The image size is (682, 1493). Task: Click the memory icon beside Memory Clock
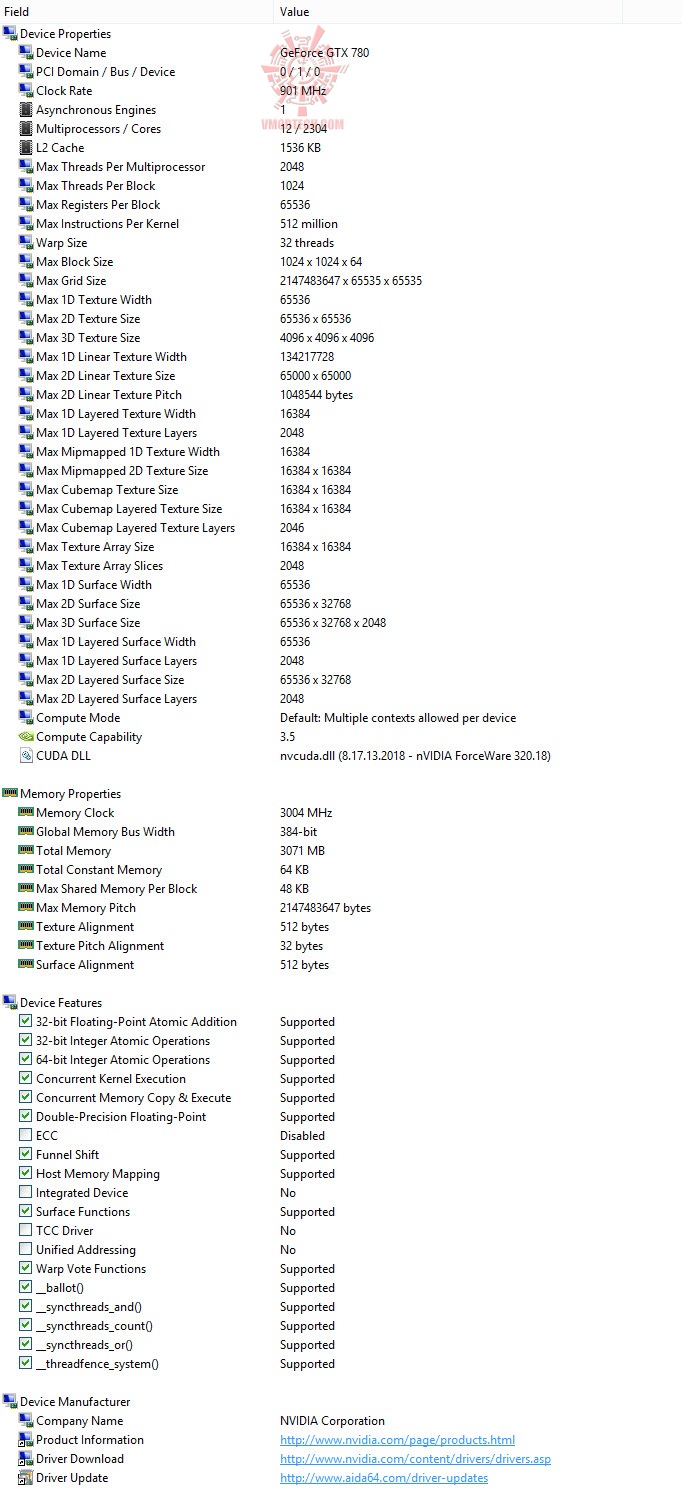click(26, 813)
